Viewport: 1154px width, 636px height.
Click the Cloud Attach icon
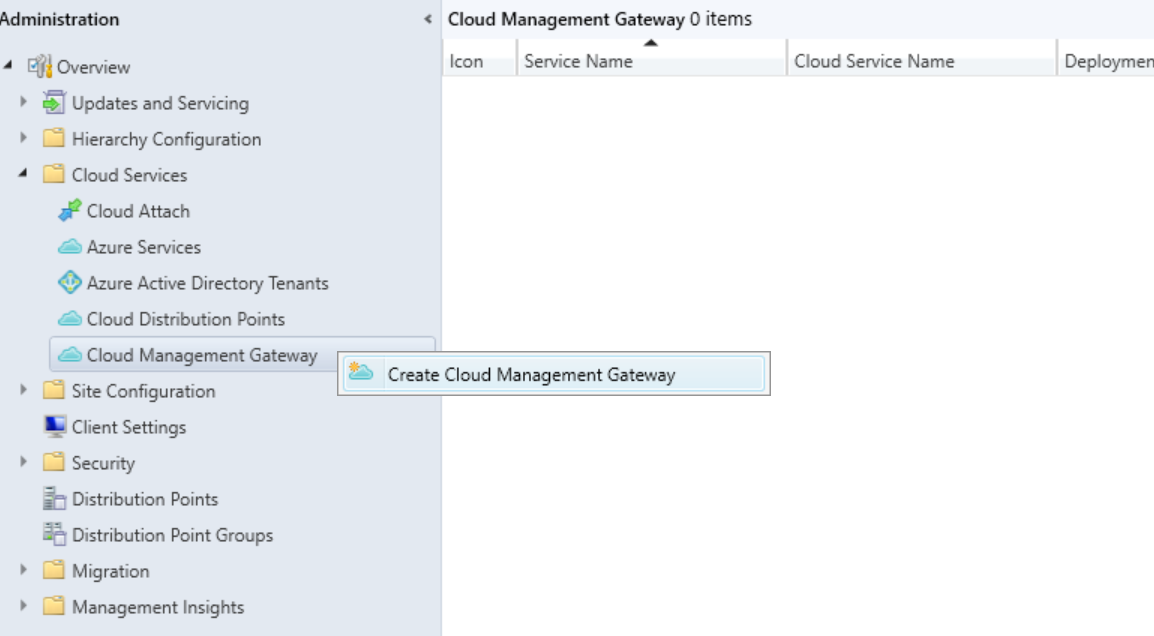pos(69,211)
